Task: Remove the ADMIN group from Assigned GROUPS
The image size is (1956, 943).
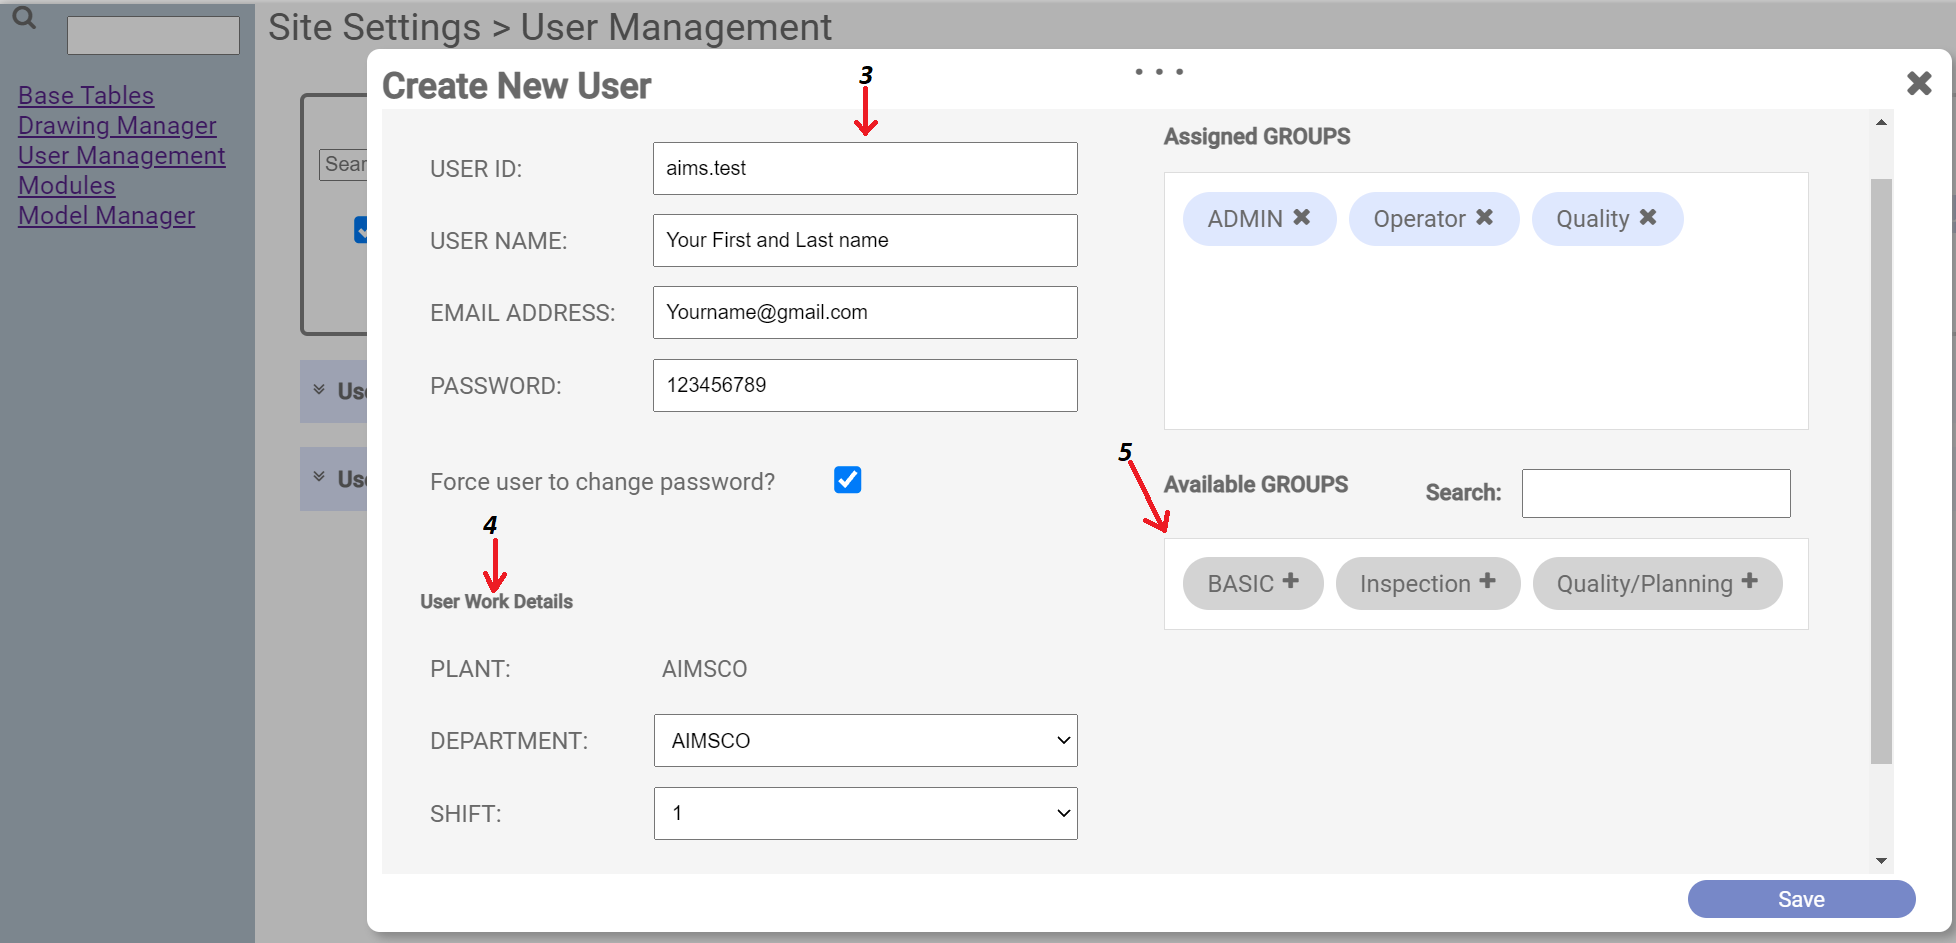Action: pyautogui.click(x=1302, y=218)
